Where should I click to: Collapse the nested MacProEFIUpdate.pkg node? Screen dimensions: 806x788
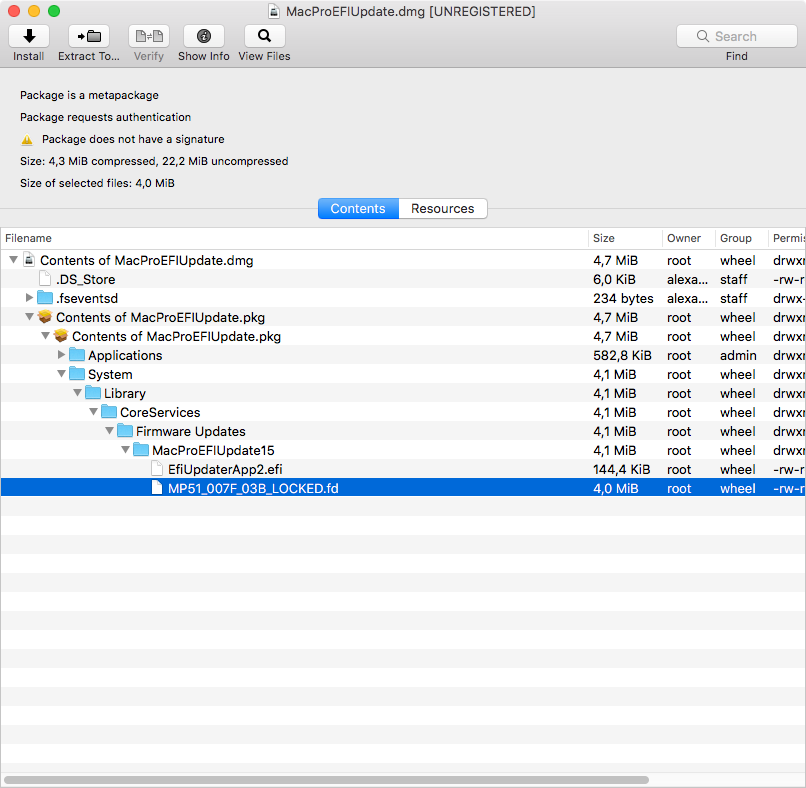pos(46,336)
